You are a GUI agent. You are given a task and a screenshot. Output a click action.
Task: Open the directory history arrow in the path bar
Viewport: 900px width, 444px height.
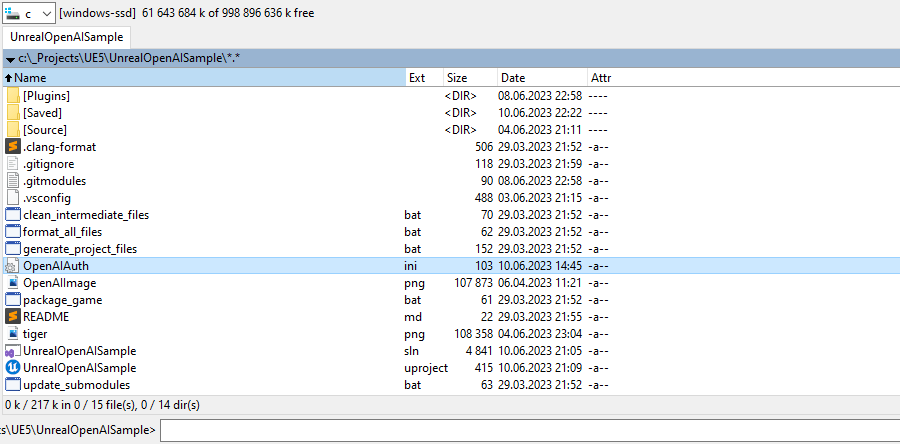10,59
